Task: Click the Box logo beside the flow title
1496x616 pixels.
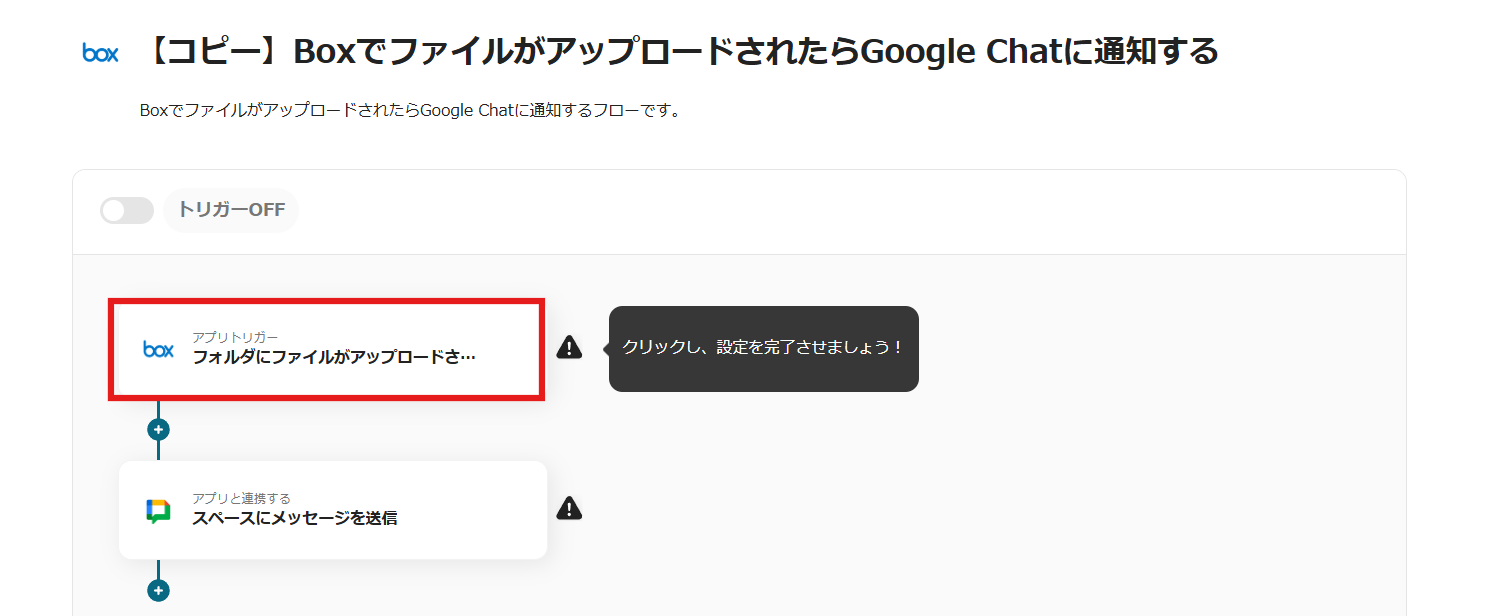Action: pos(100,53)
